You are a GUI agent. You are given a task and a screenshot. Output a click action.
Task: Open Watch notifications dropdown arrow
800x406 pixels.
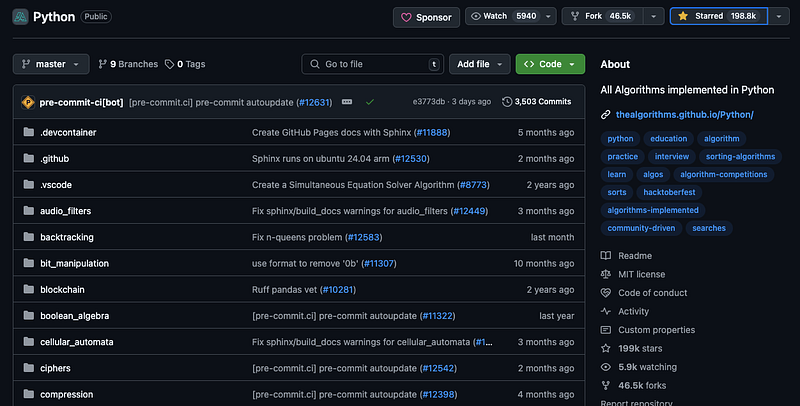[x=548, y=16]
